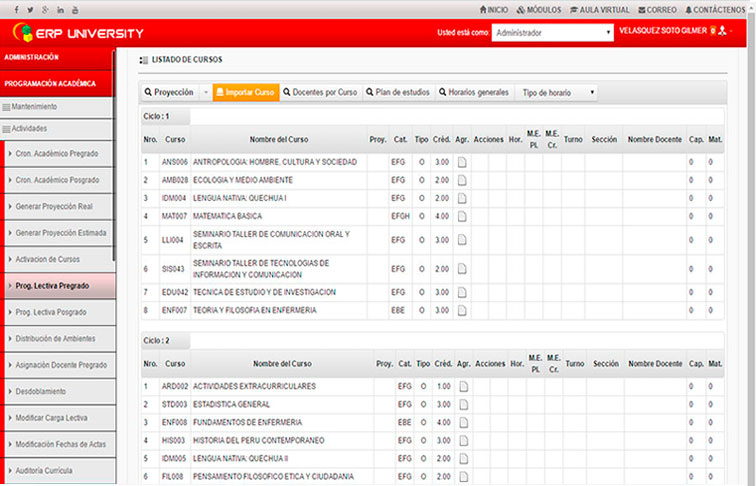756x486 pixels.
Task: Click the list icon beside LISTADO DE CURSOS
Action: [x=143, y=60]
